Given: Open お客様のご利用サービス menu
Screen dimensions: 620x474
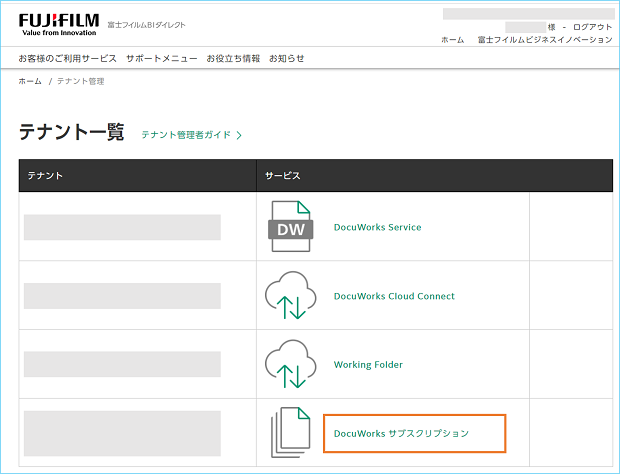Looking at the screenshot, I should coord(68,59).
